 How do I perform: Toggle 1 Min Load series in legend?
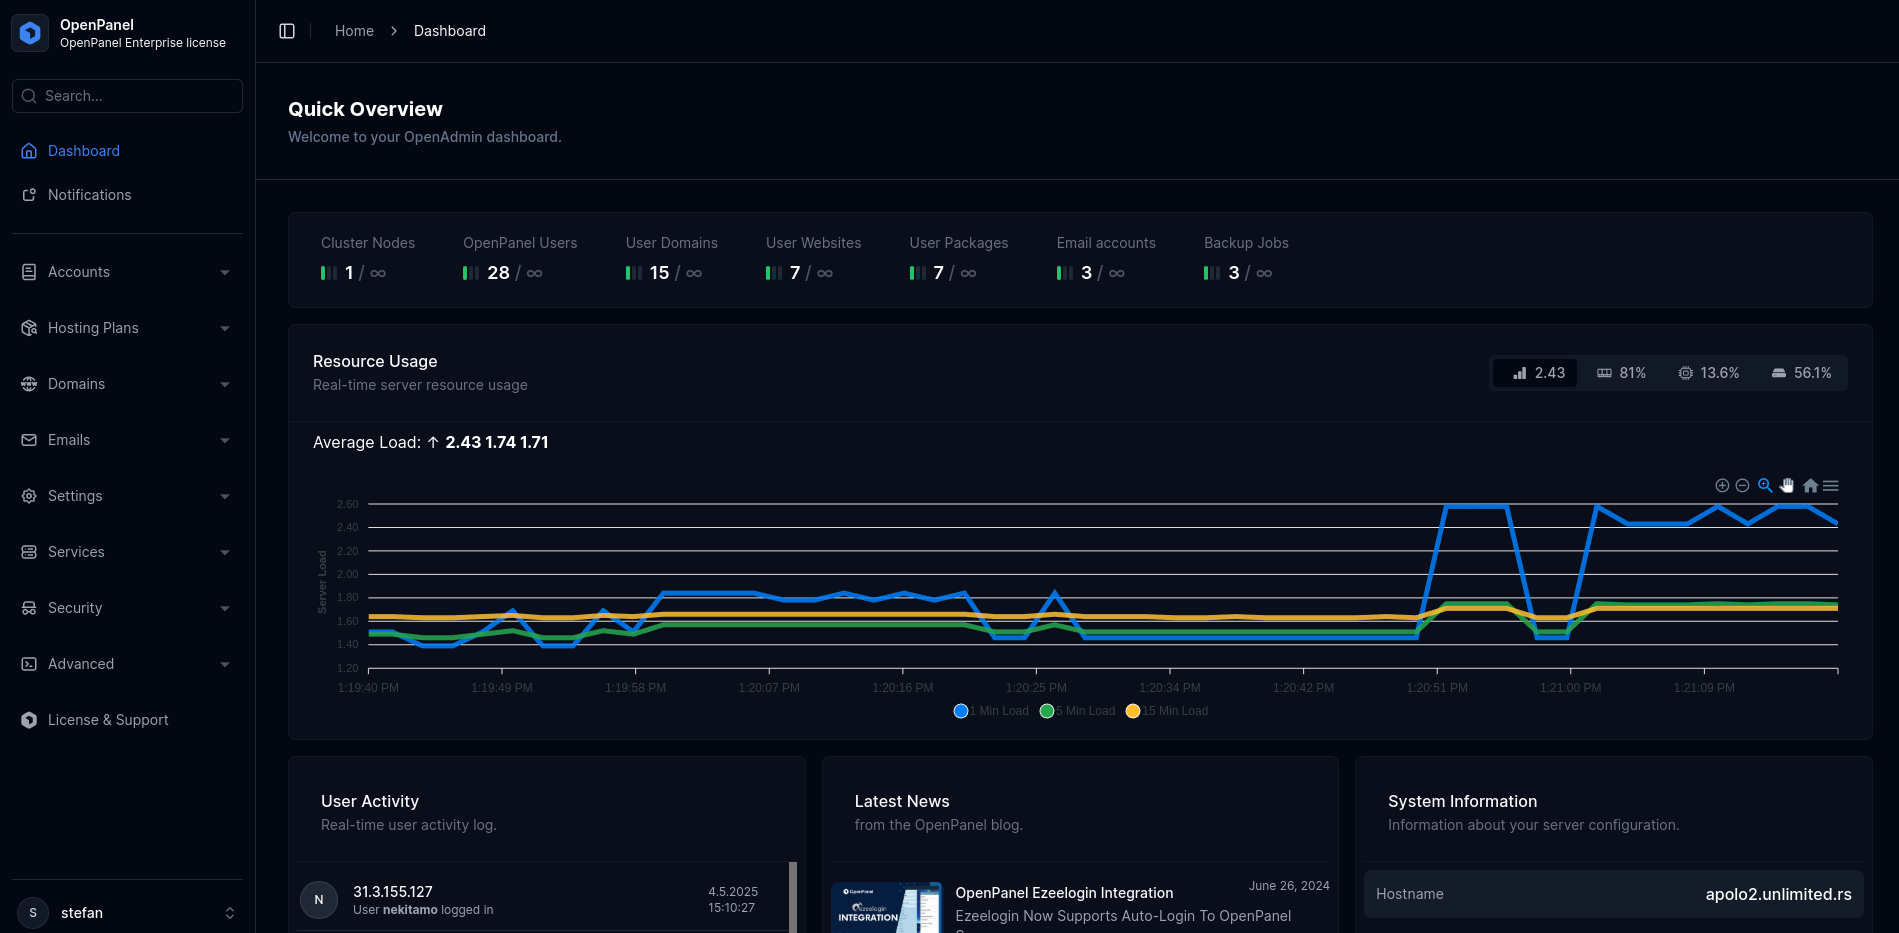991,711
